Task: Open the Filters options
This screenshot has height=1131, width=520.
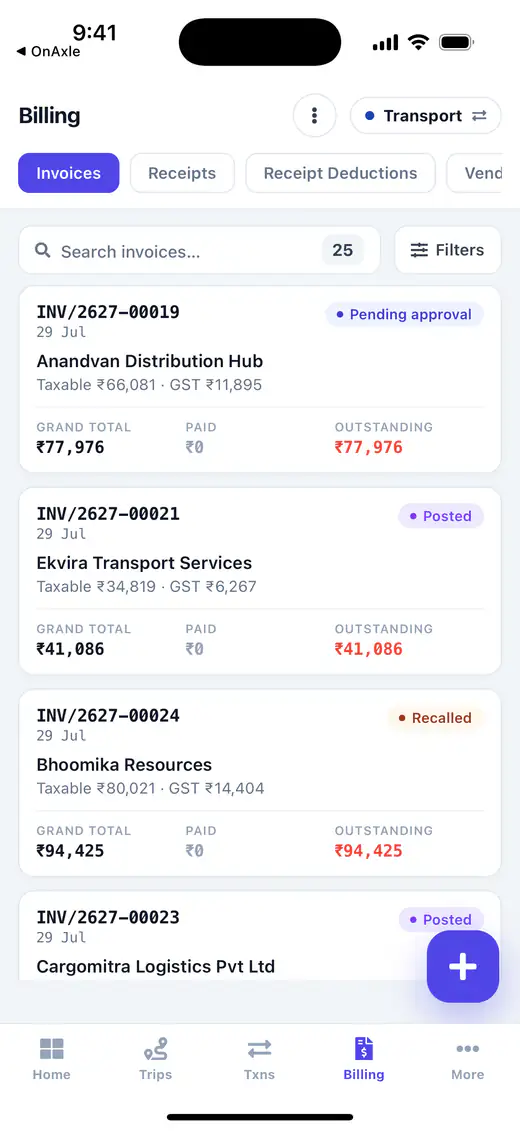Action: tap(448, 250)
